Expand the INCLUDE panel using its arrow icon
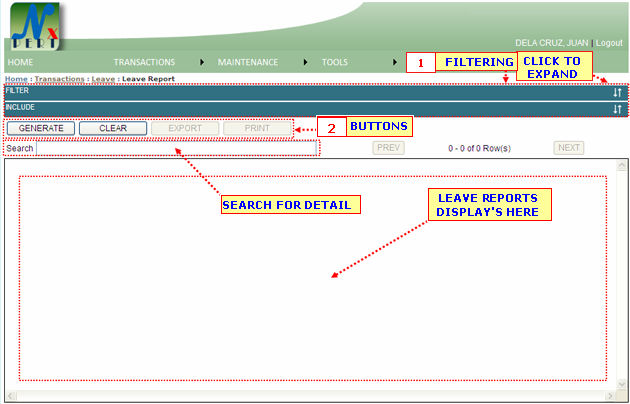This screenshot has height=404, width=630. pyautogui.click(x=617, y=109)
